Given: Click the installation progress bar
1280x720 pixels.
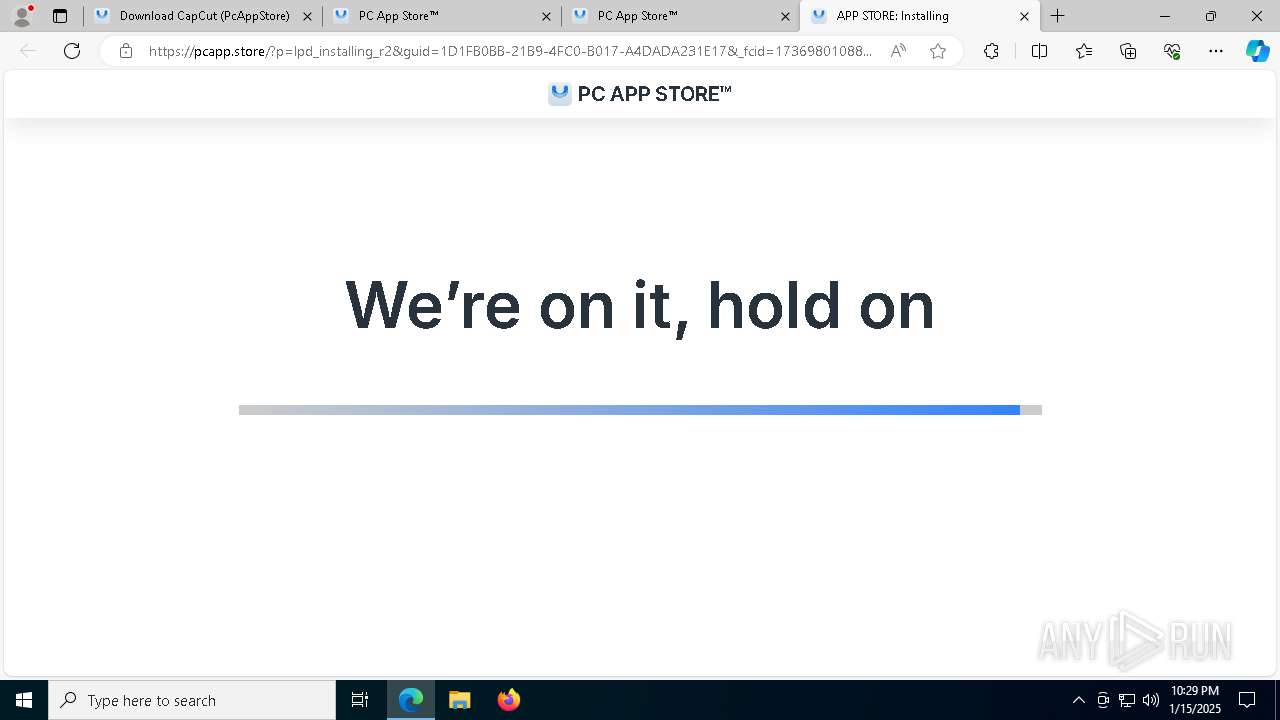Looking at the screenshot, I should tap(640, 410).
